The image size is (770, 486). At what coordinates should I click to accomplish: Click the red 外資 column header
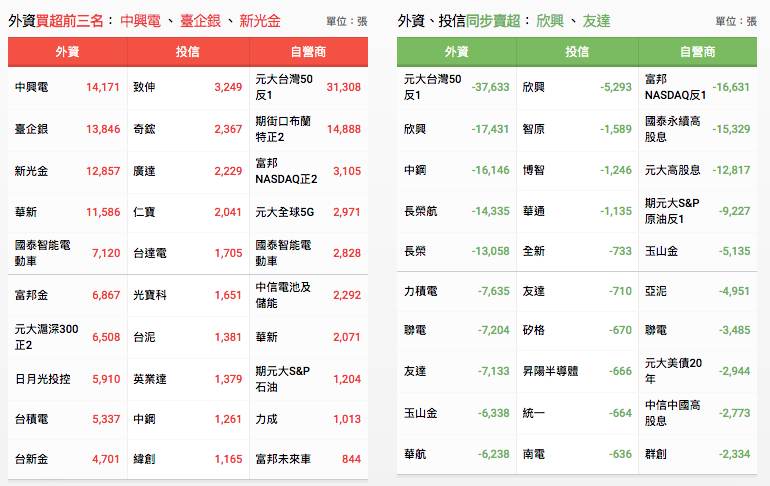click(67, 52)
